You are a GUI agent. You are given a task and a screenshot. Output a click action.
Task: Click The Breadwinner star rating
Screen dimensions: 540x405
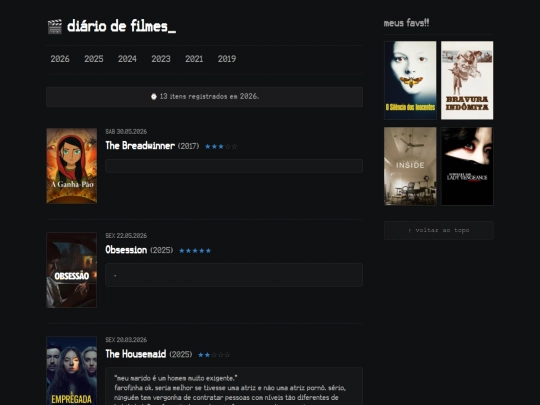point(221,146)
